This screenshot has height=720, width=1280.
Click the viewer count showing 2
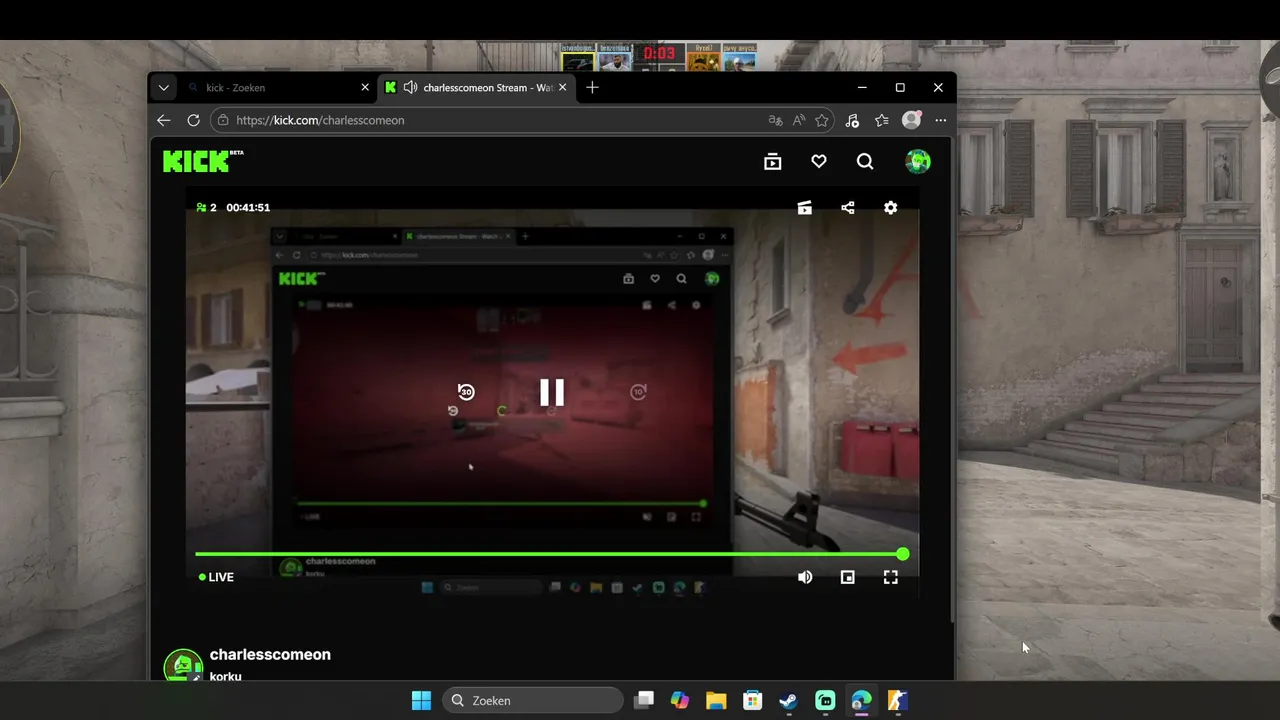207,208
